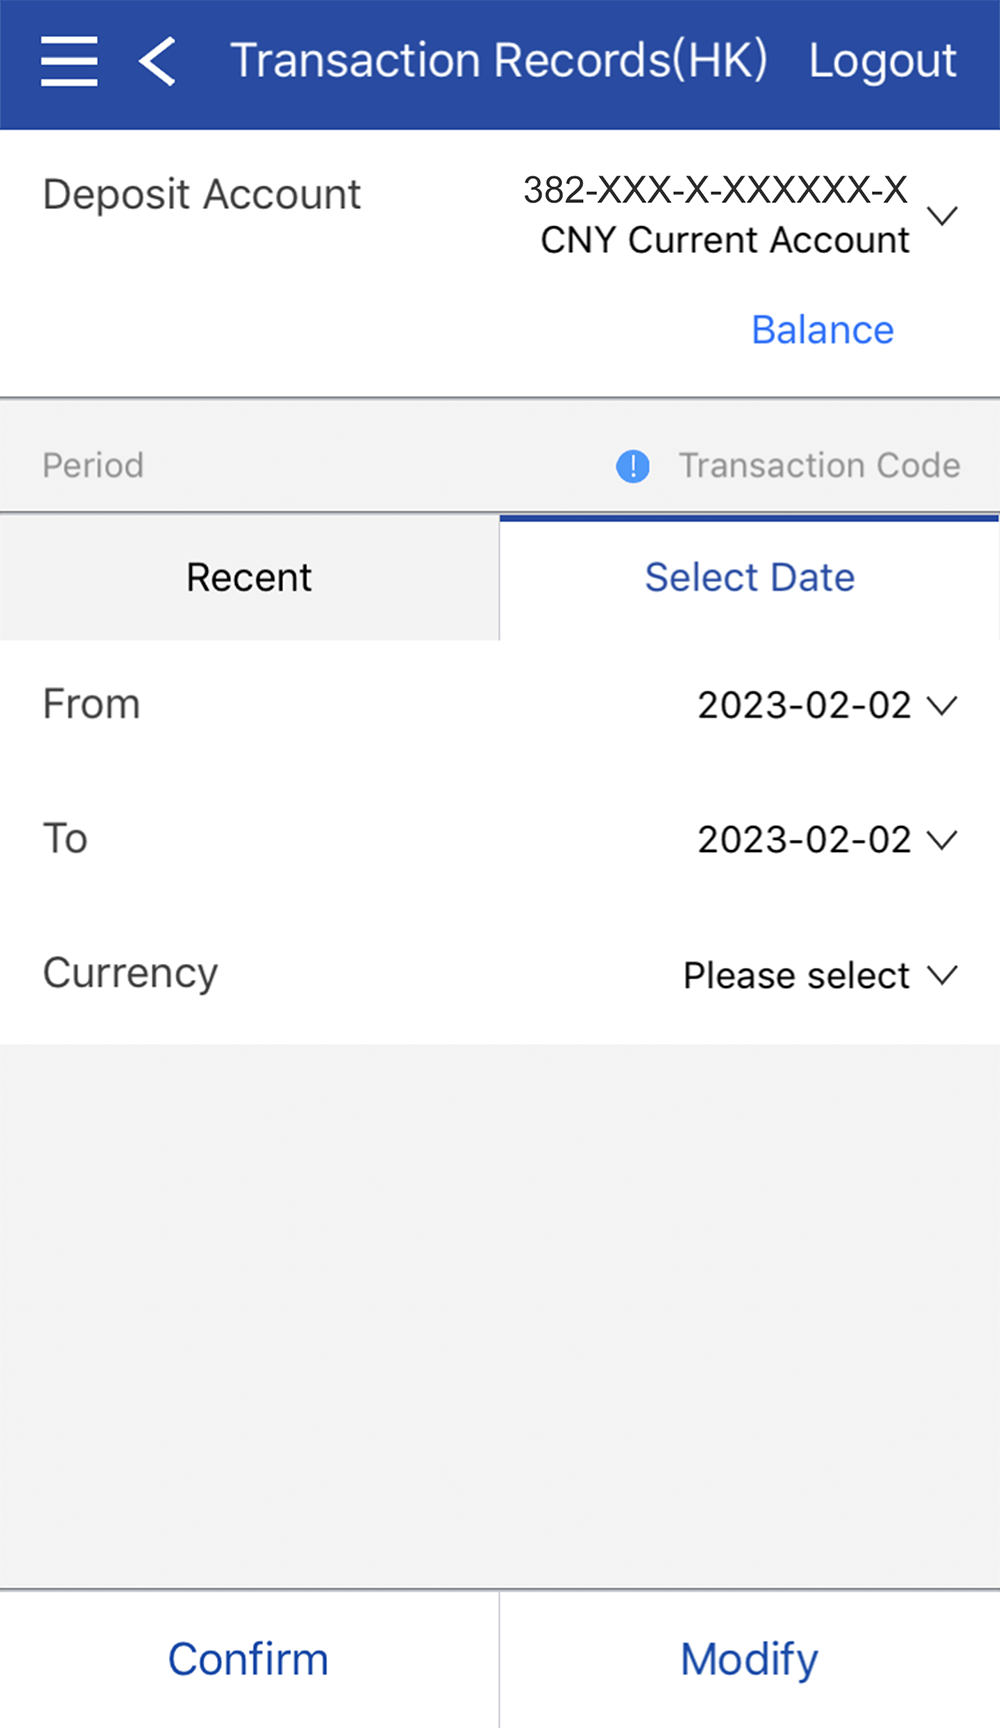Screen dimensions: 1000x1728
Task: Click the arrow next to the To date
Action: pos(942,839)
